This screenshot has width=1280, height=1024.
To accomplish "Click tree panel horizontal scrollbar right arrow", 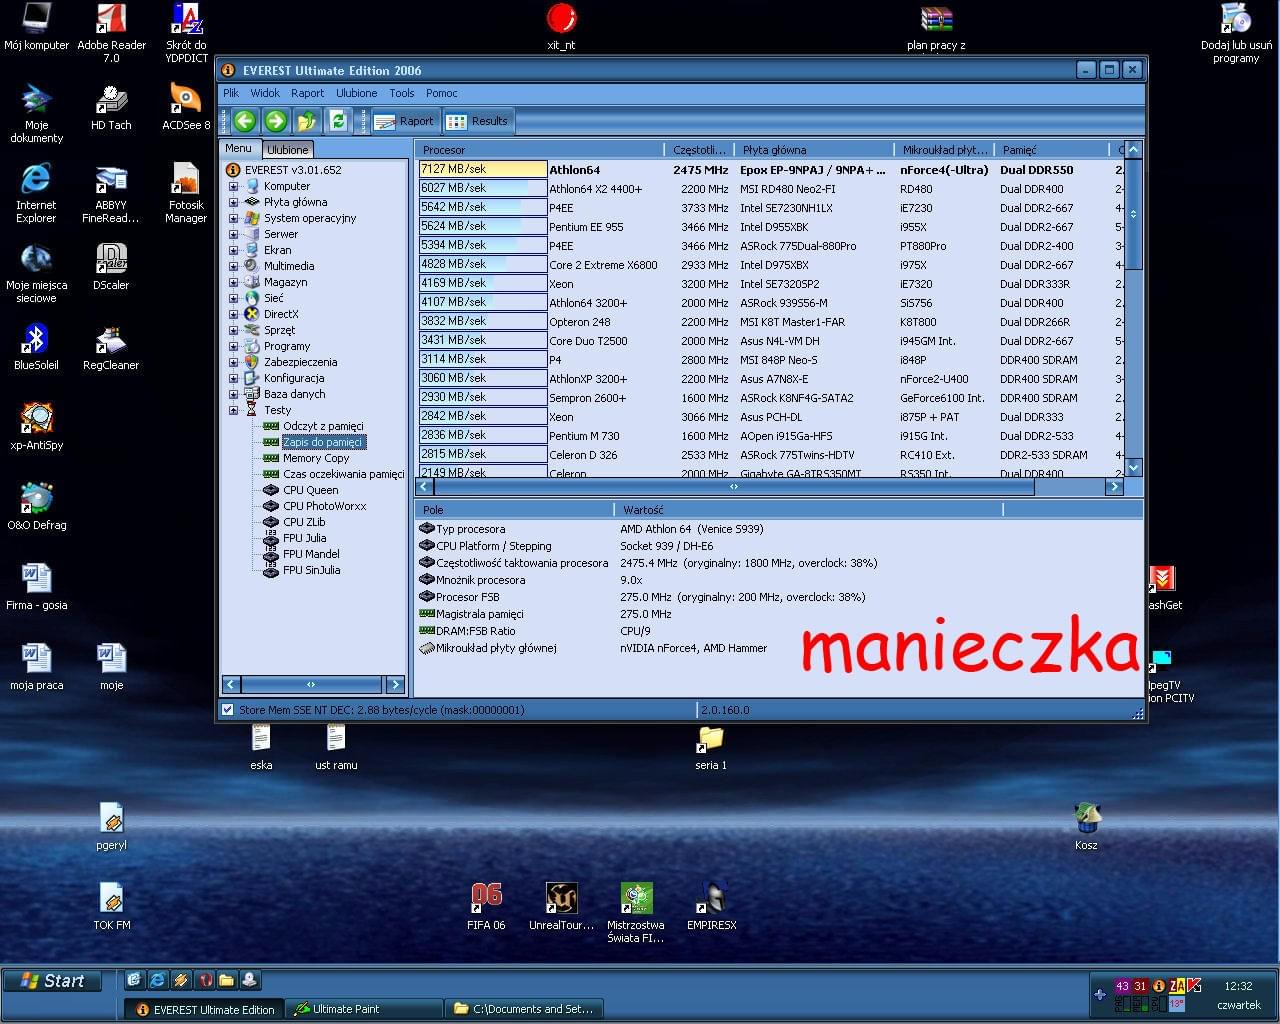I will [395, 685].
